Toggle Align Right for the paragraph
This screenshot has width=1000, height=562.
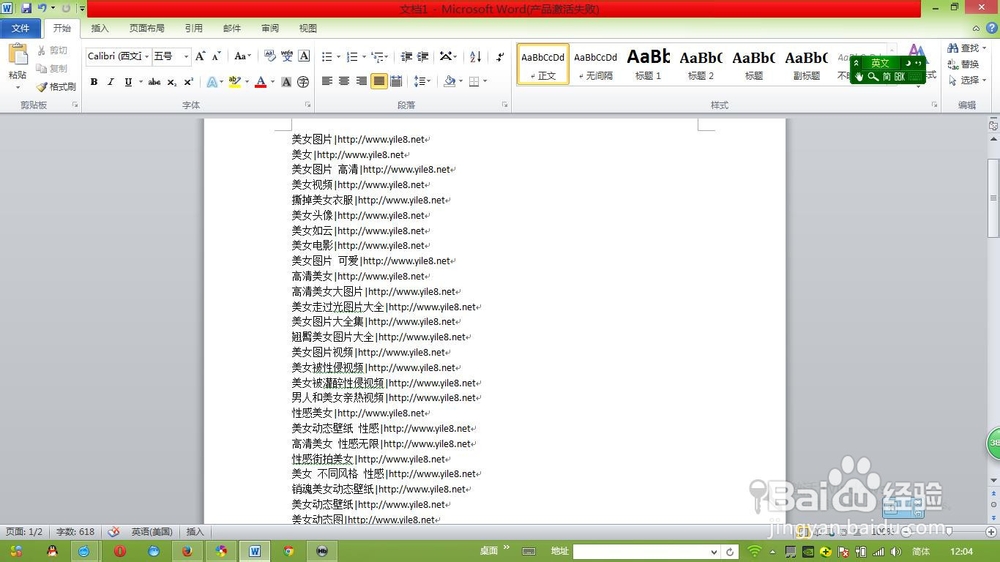coord(362,81)
